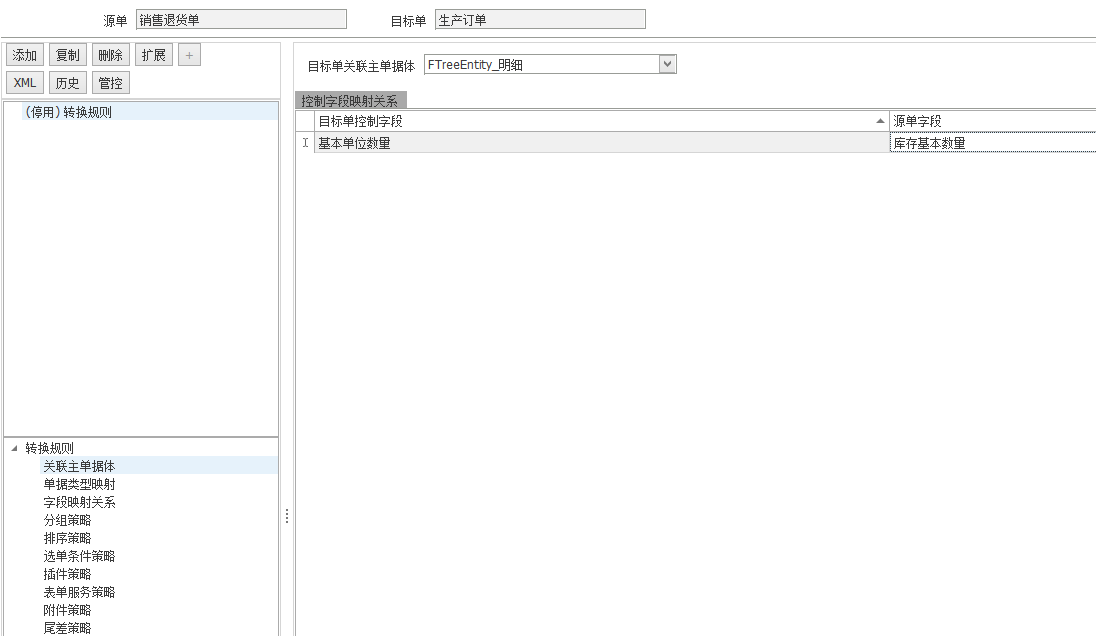The width and height of the screenshot is (1096, 636).
Task: Click the 管控 (Control) button
Action: point(111,83)
